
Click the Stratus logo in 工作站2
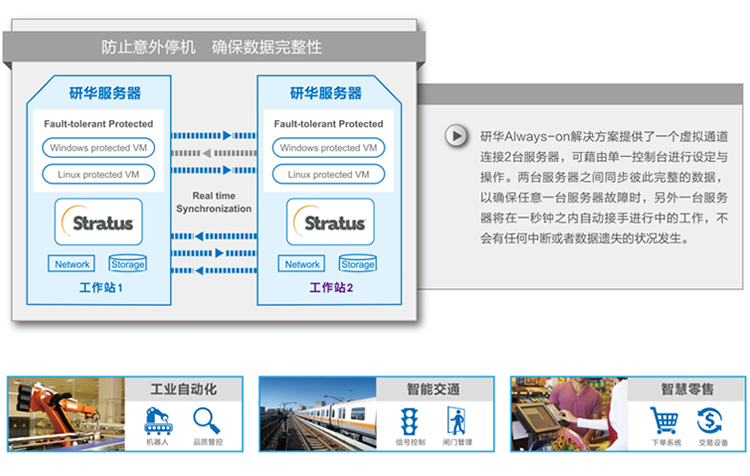point(330,222)
